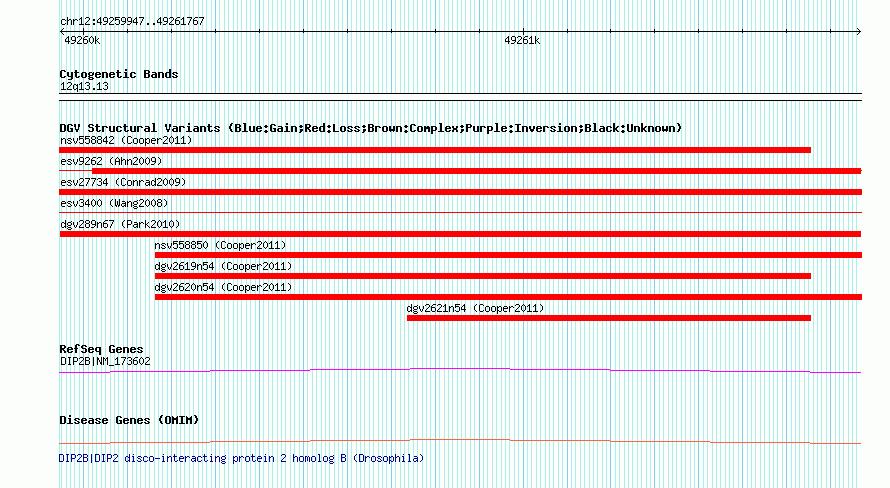890x488 pixels.
Task: Select the Cytogenetic Bands track title
Action: pyautogui.click(x=119, y=74)
